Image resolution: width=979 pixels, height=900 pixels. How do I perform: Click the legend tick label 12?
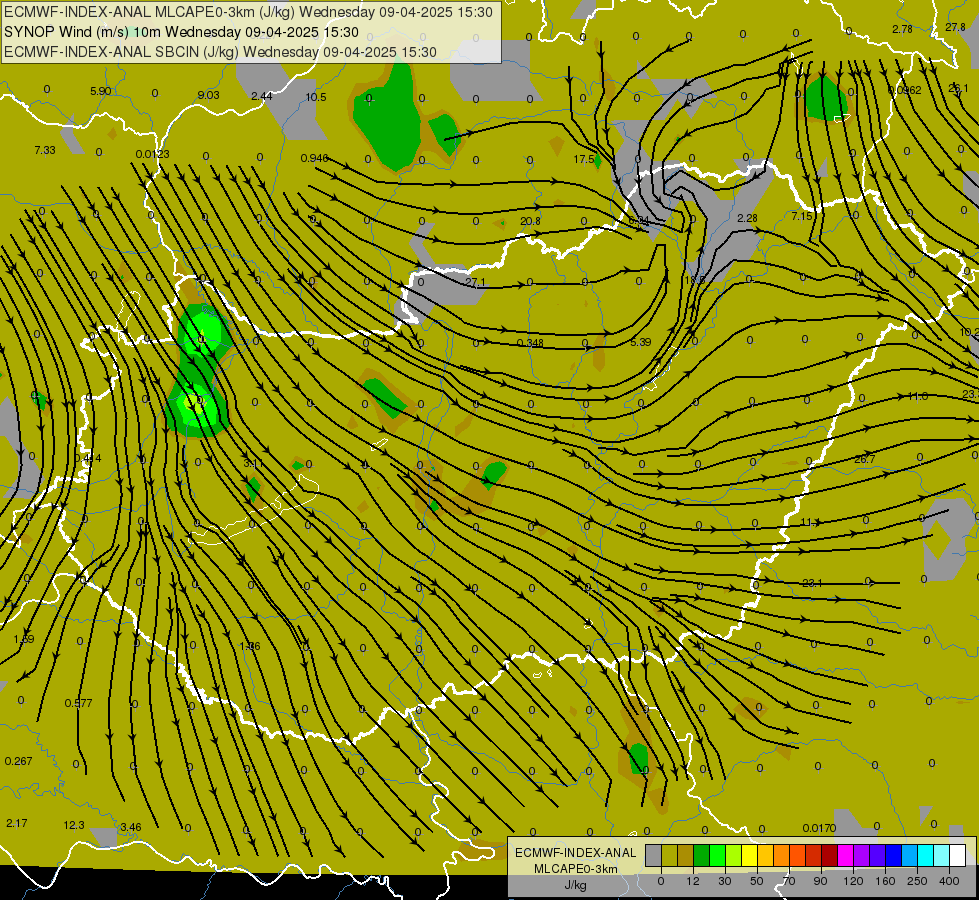pos(692,881)
